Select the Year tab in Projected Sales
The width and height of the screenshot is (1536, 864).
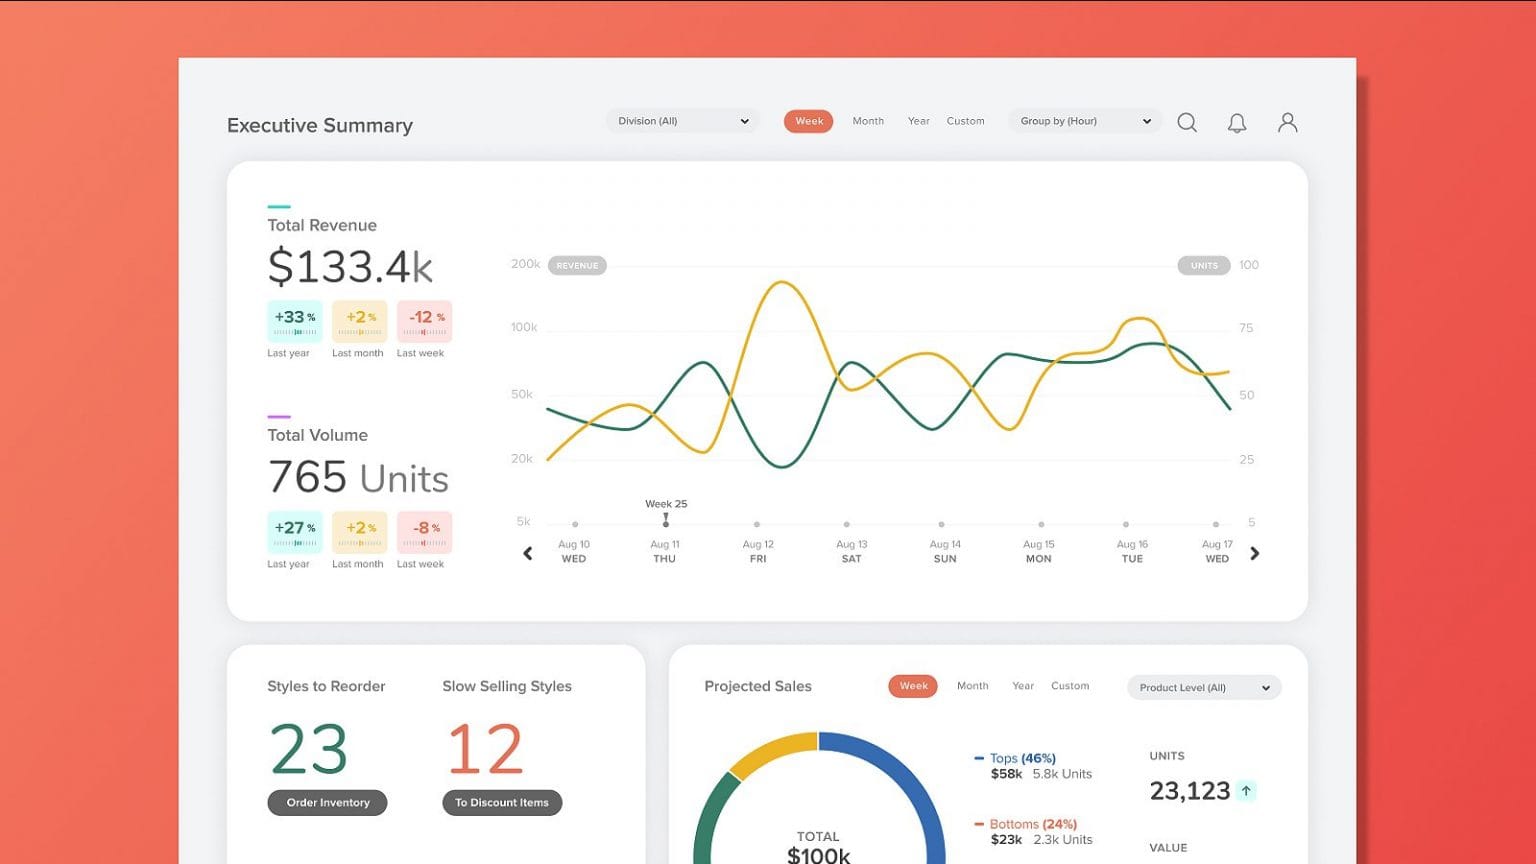tap(1023, 686)
